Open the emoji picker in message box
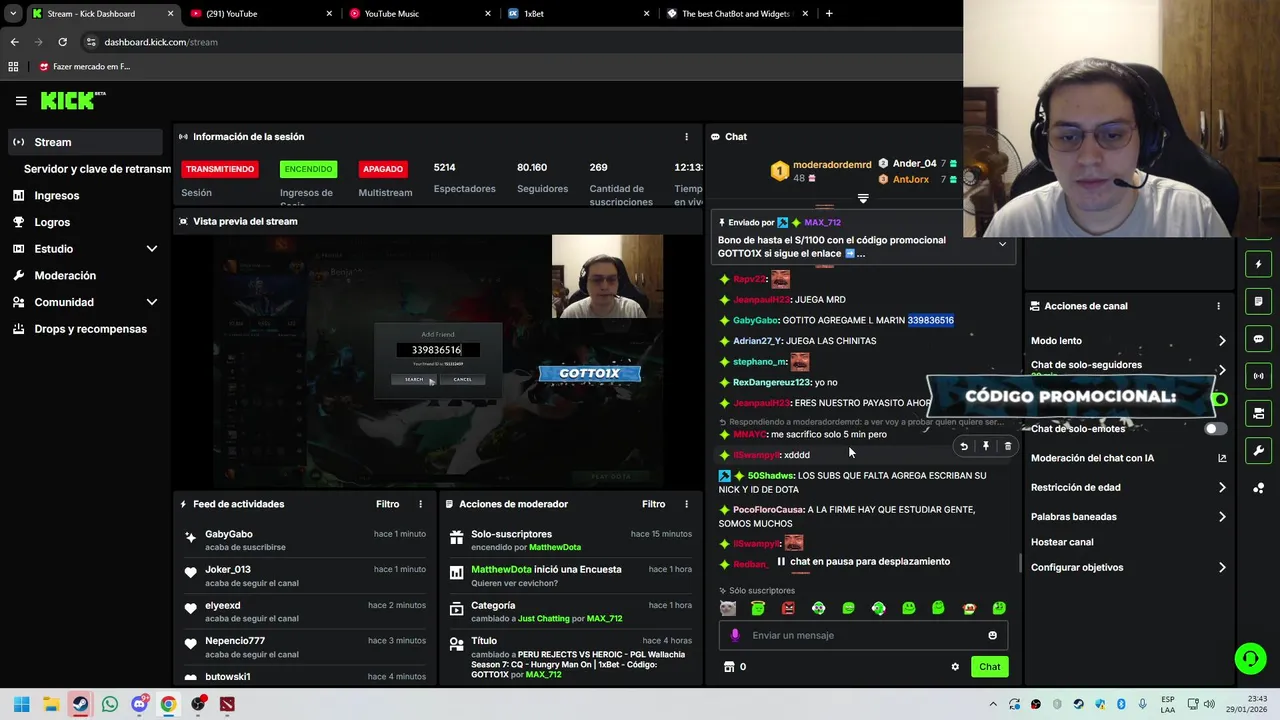 pyautogui.click(x=992, y=635)
